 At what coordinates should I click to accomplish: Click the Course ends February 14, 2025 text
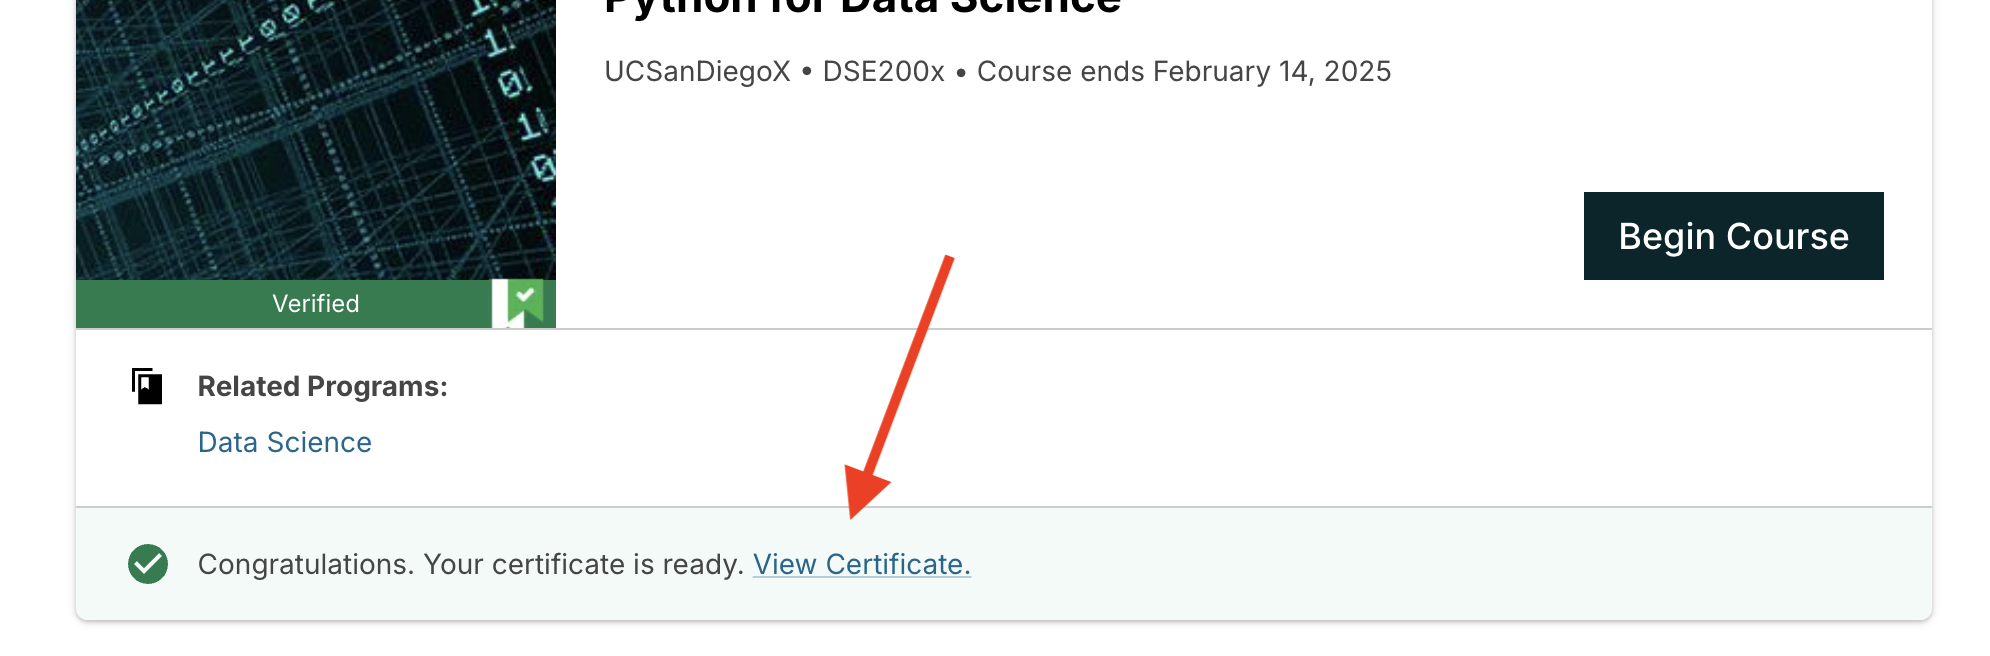point(1183,72)
